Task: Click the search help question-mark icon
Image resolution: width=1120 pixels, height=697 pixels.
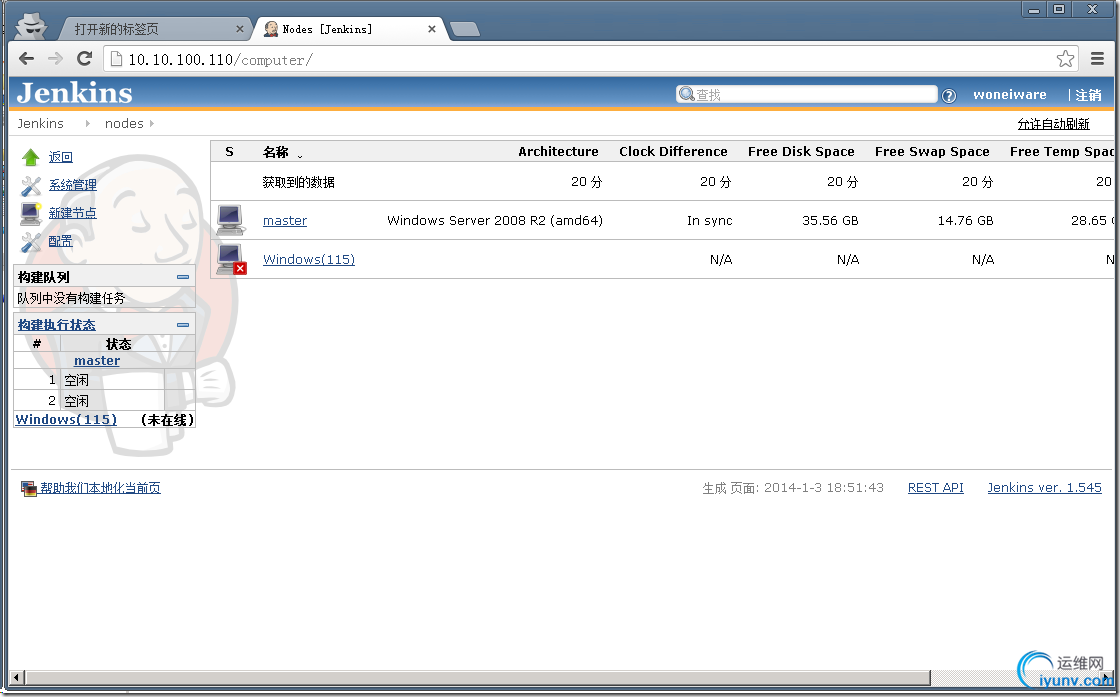Action: tap(949, 96)
